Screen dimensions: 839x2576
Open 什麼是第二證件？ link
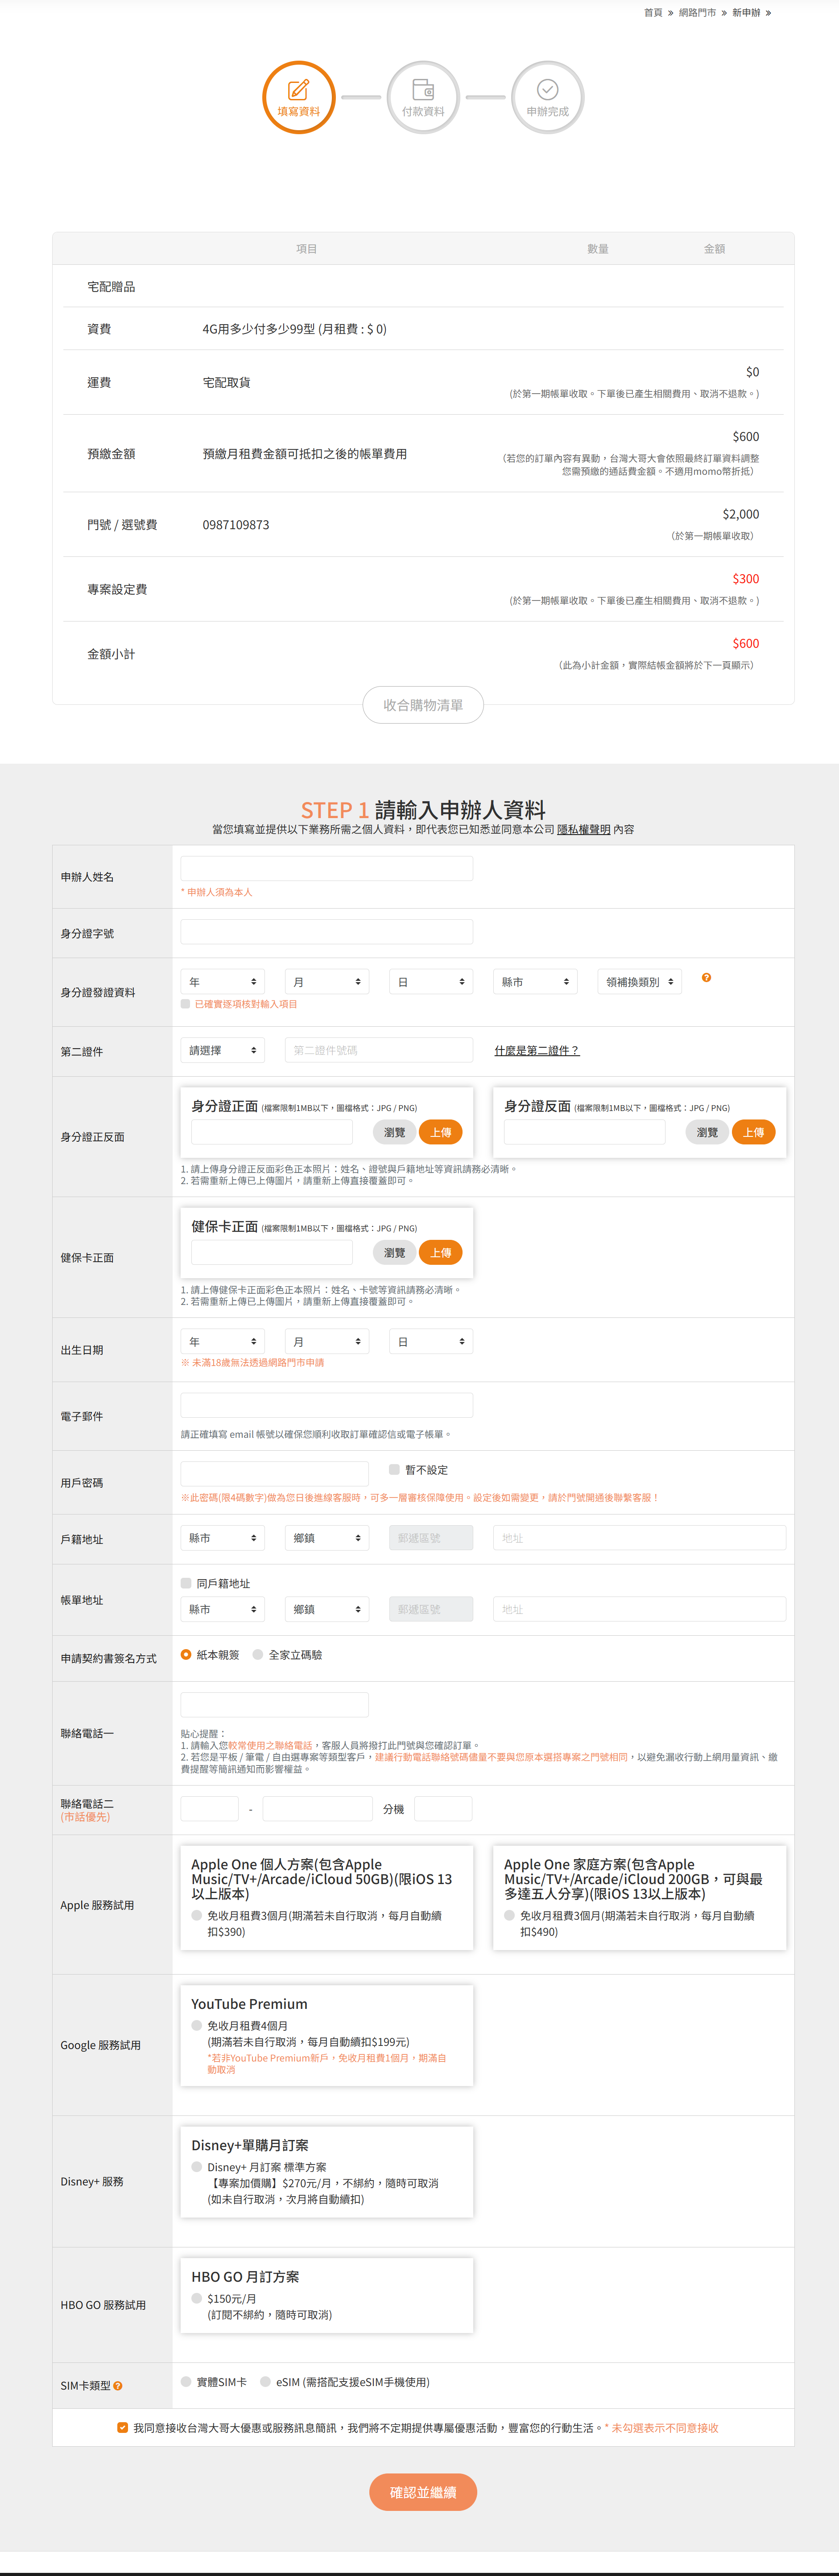coord(537,1050)
